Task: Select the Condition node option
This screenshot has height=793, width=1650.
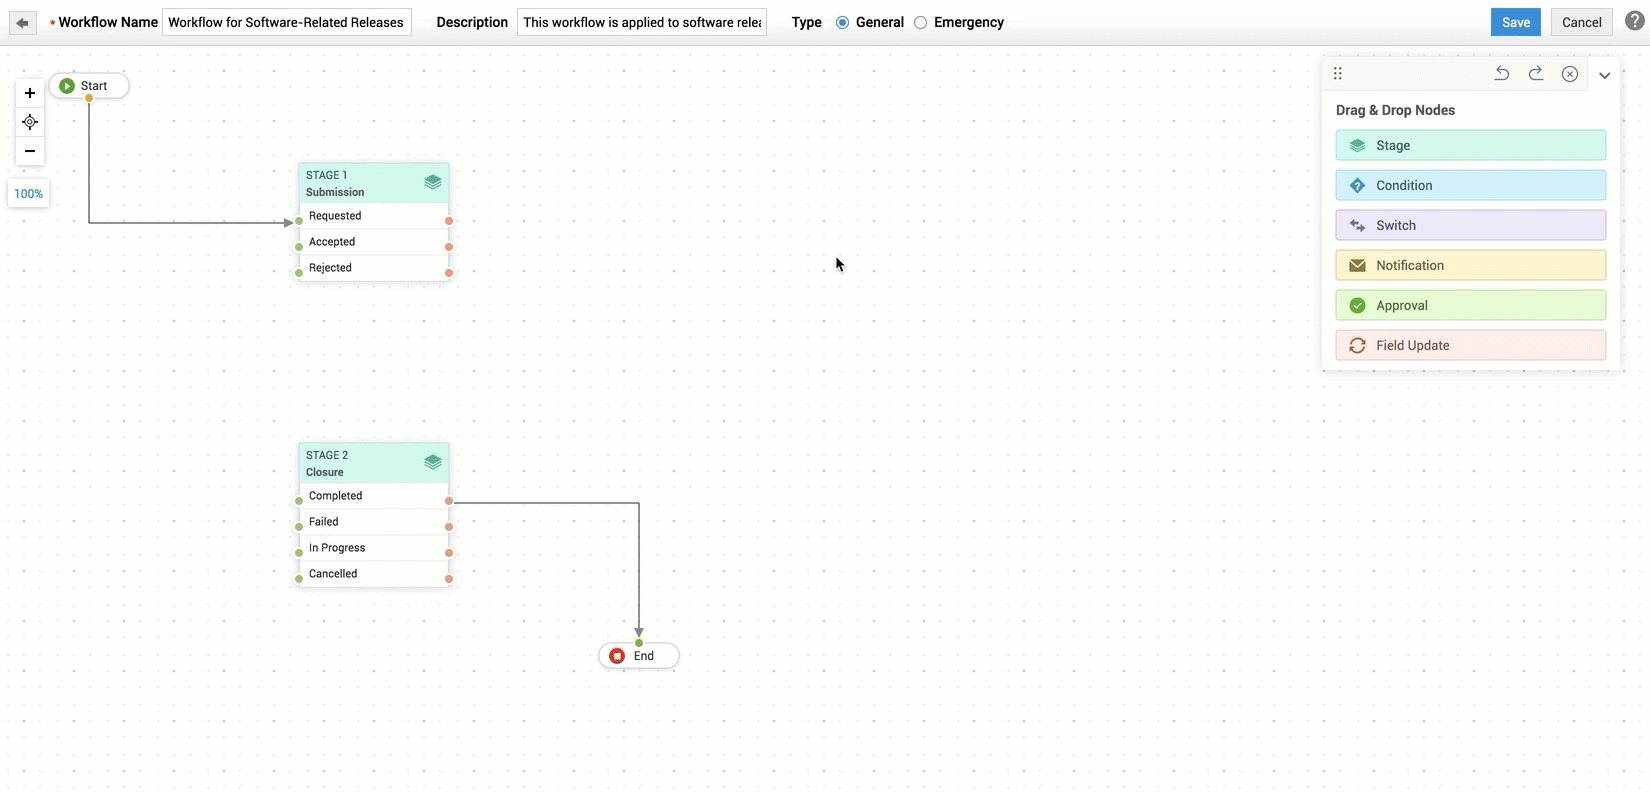Action: coord(1470,185)
